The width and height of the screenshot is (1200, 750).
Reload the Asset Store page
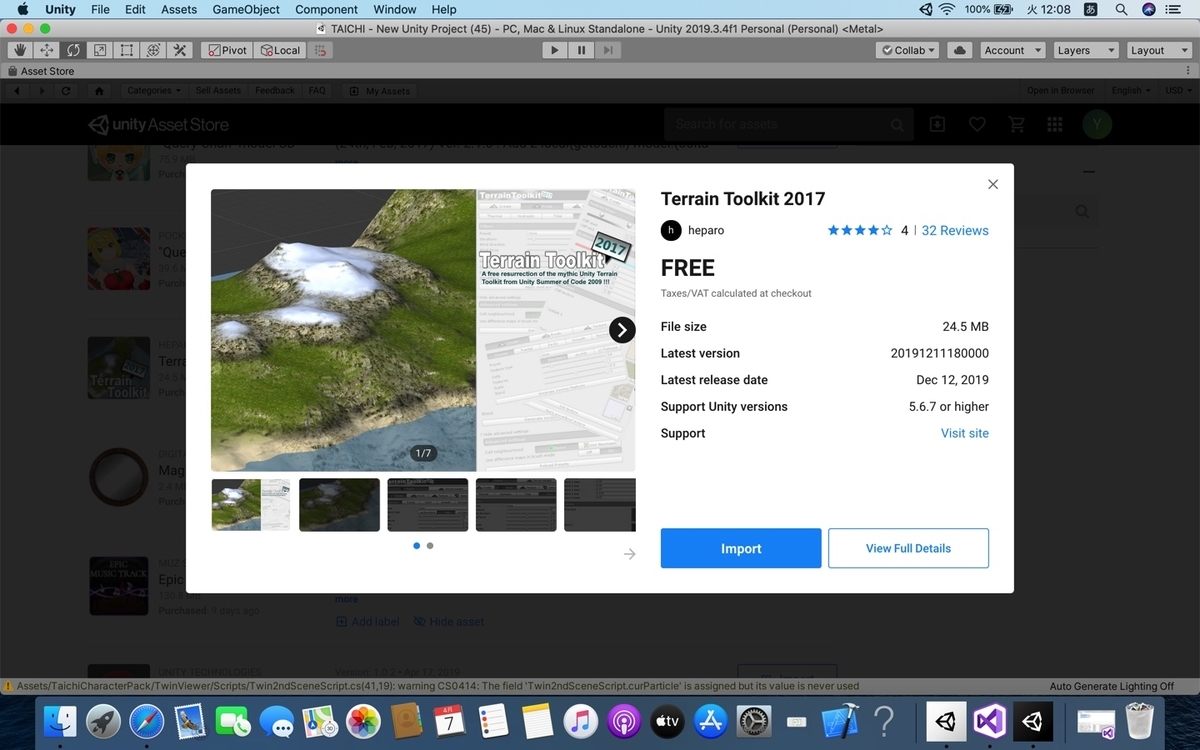click(x=66, y=90)
